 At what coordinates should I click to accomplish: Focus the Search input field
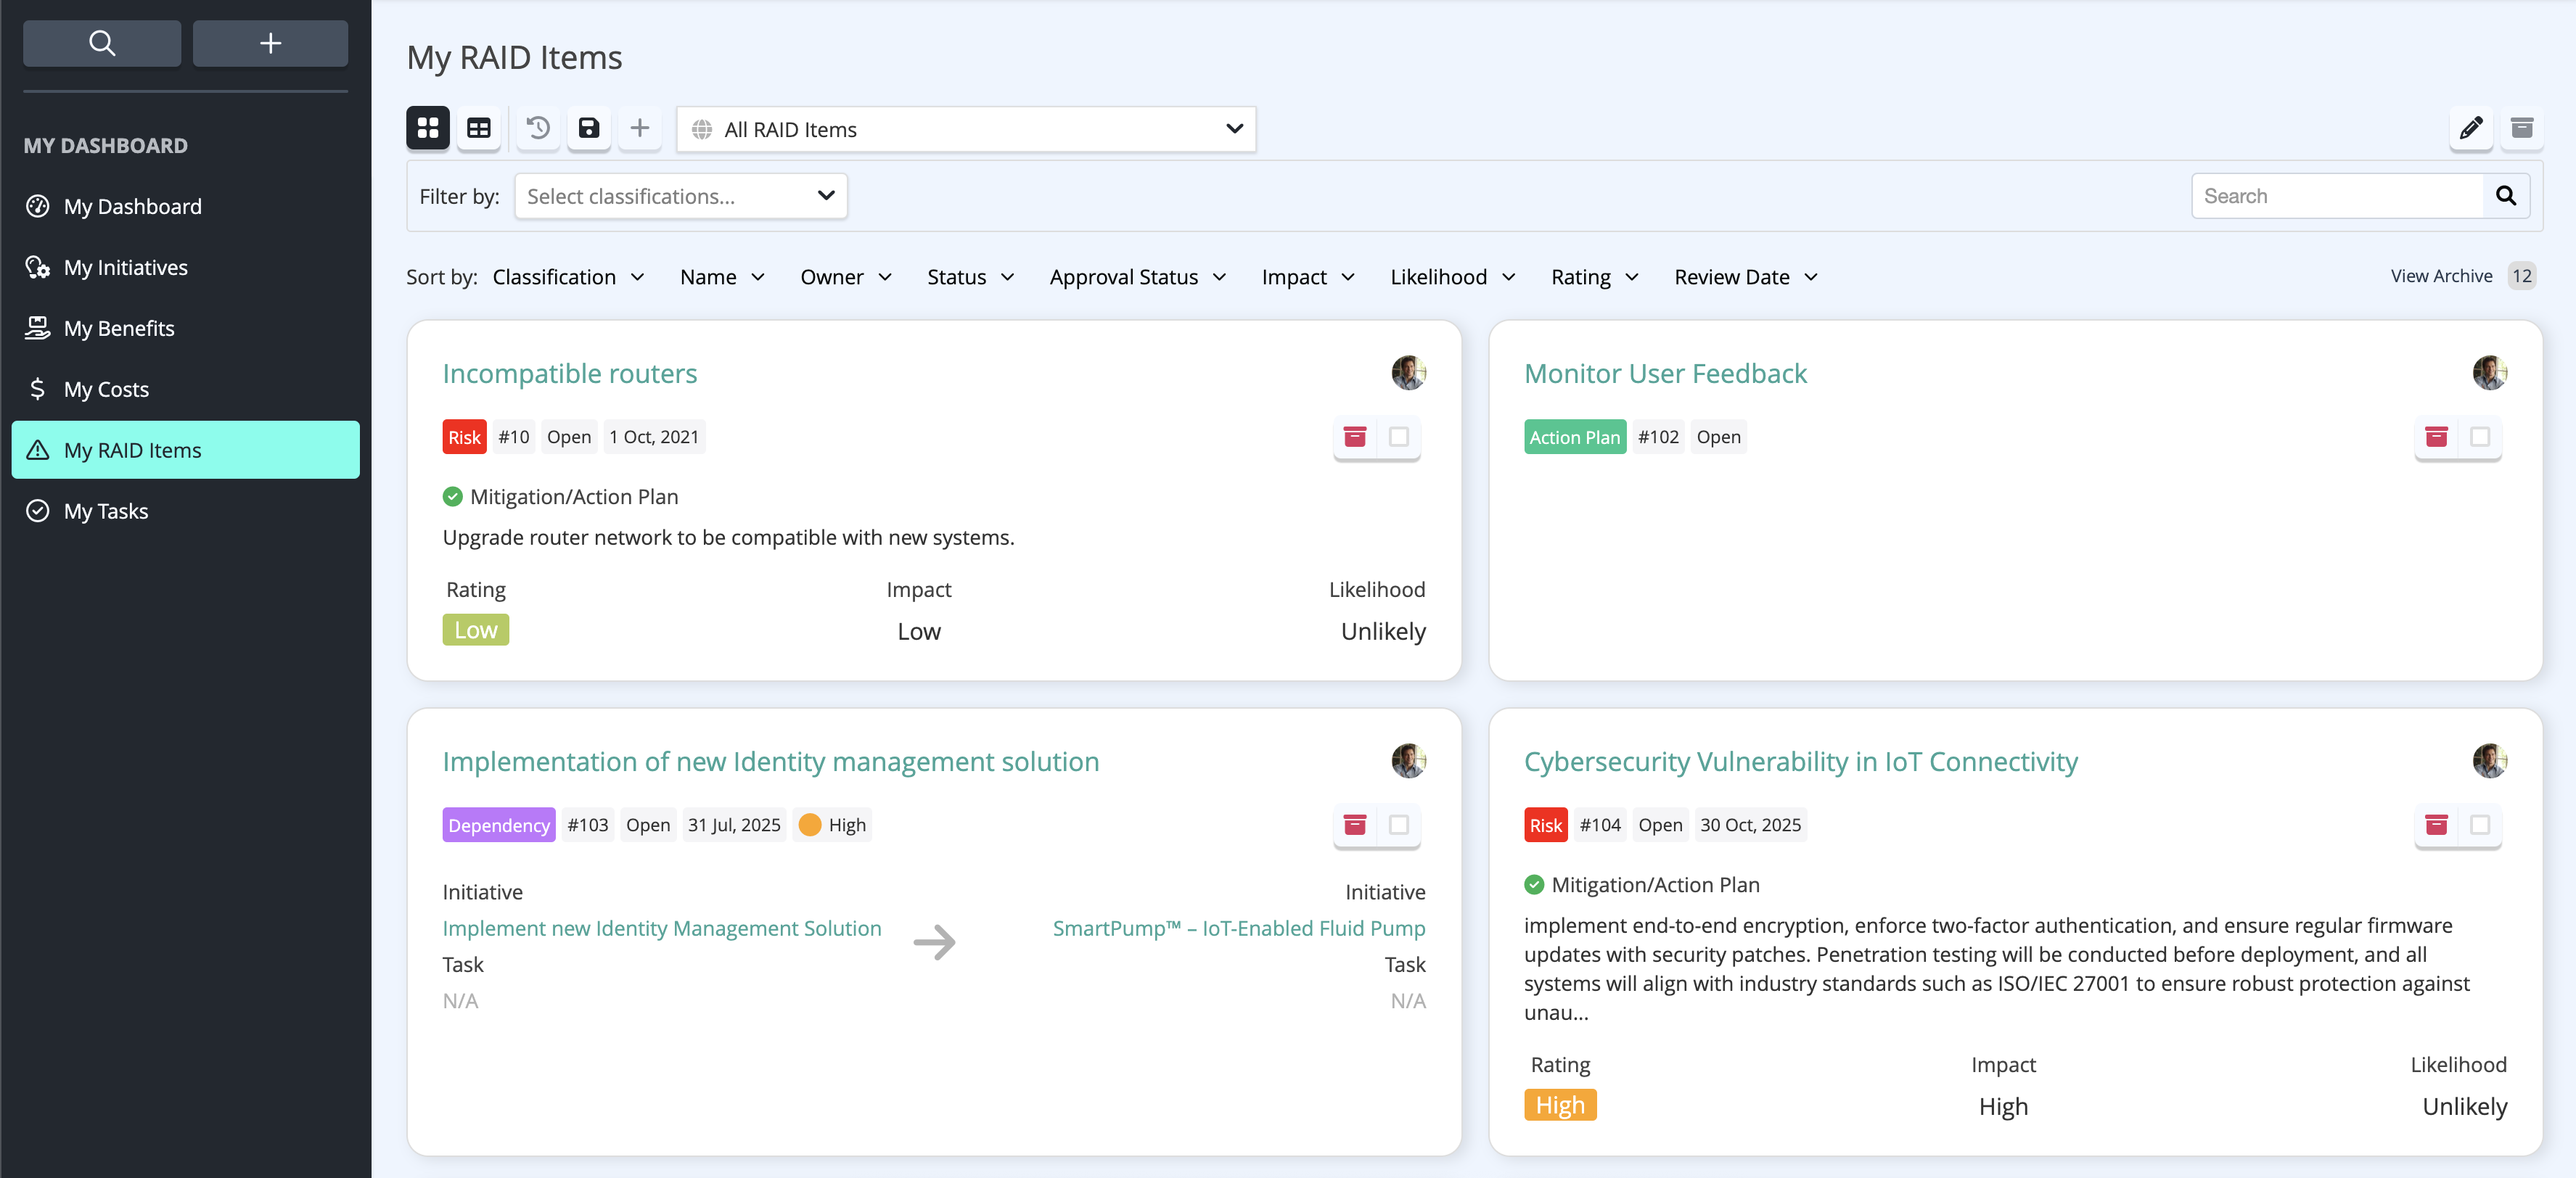pos(2337,196)
